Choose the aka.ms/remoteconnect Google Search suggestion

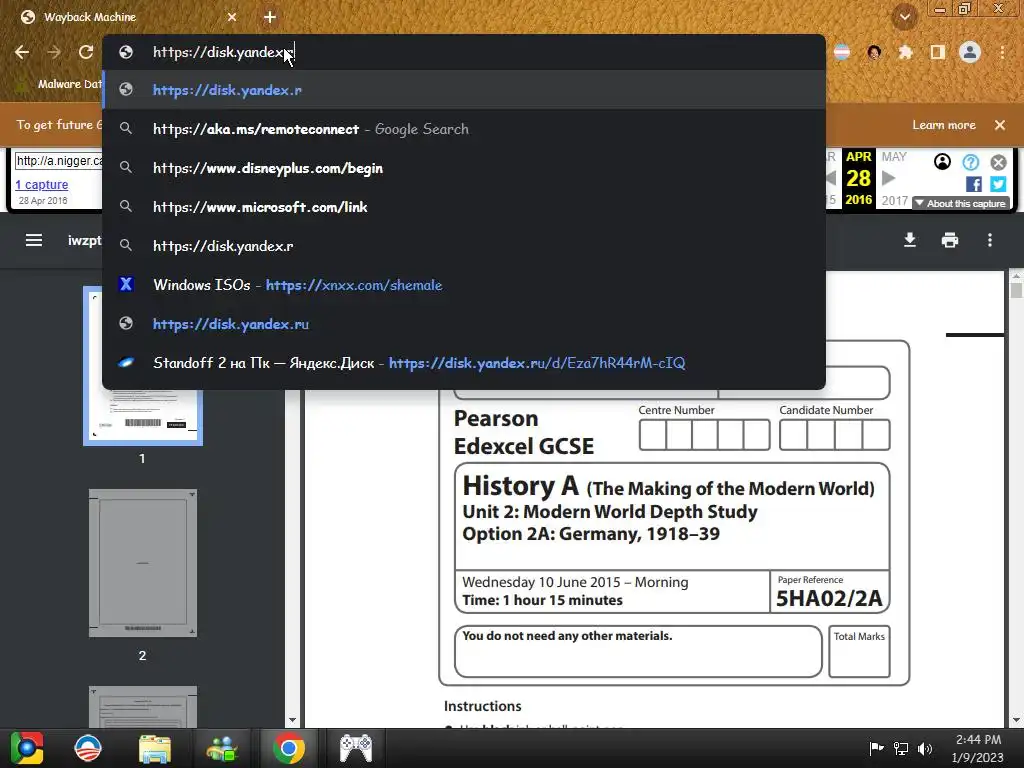[x=464, y=129]
